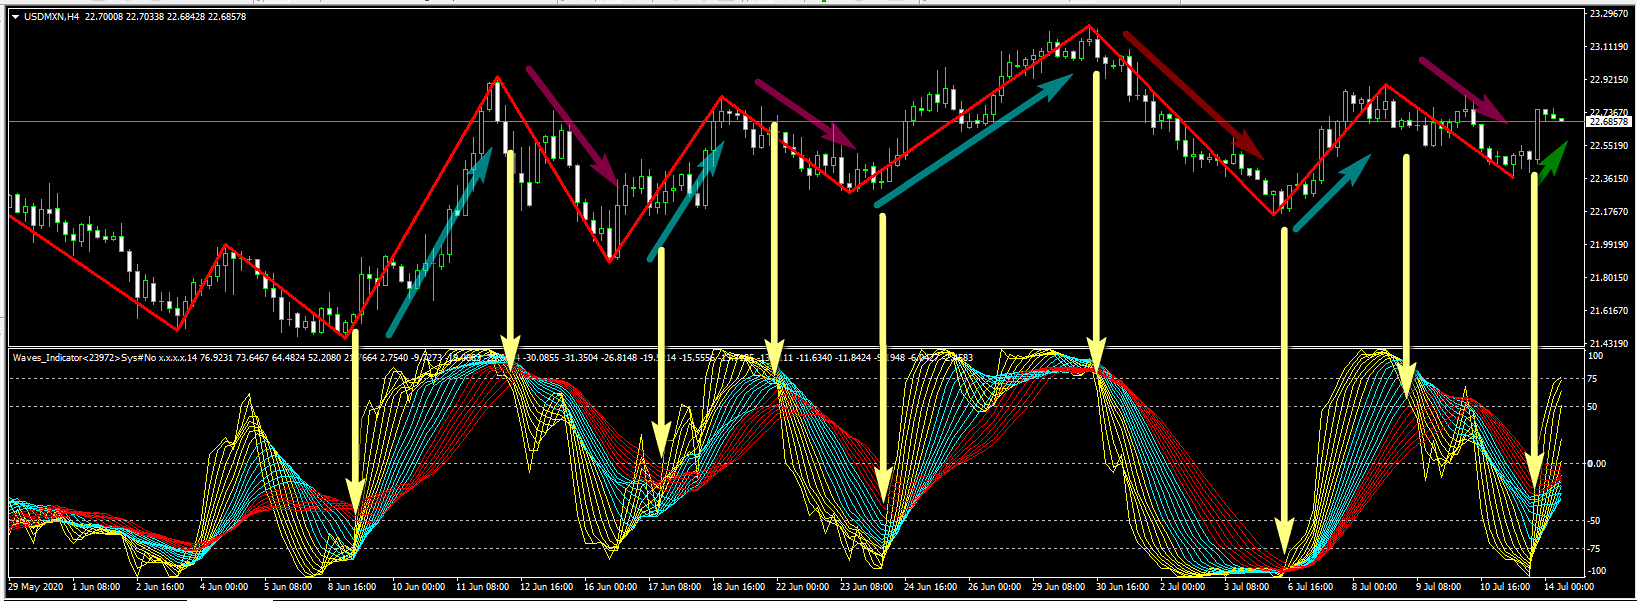Click the 22.68428 low value in header
1637x601 pixels.
(187, 17)
